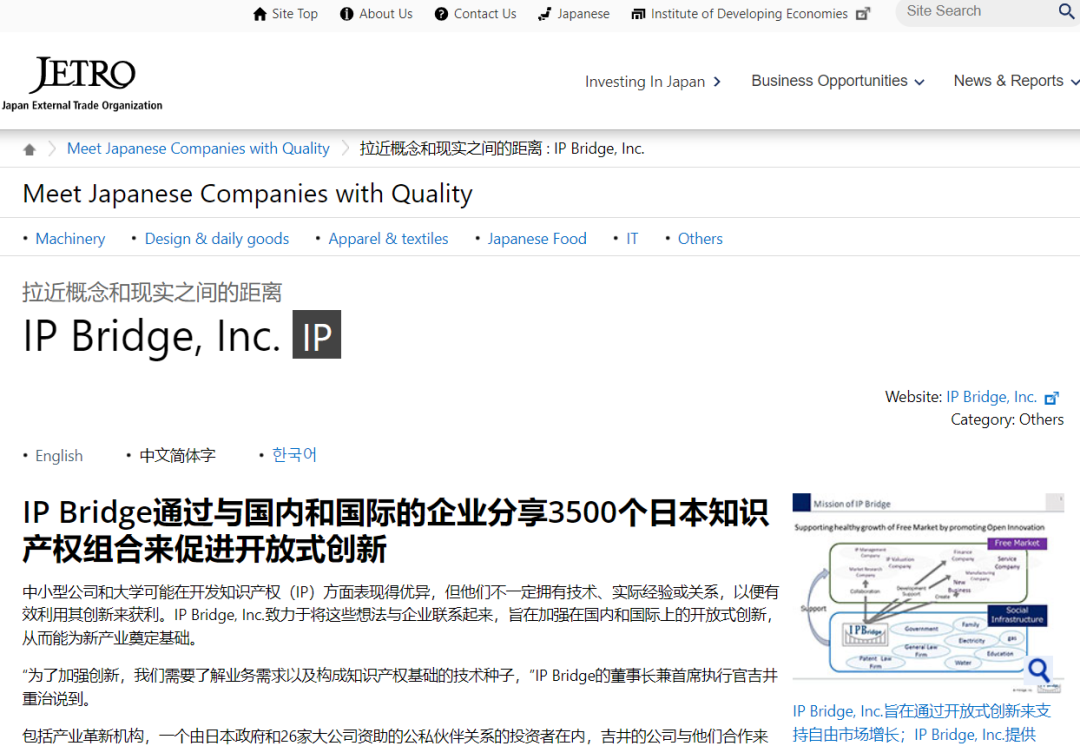This screenshot has width=1080, height=746.
Task: Click the Category: Others text
Action: point(1007,419)
